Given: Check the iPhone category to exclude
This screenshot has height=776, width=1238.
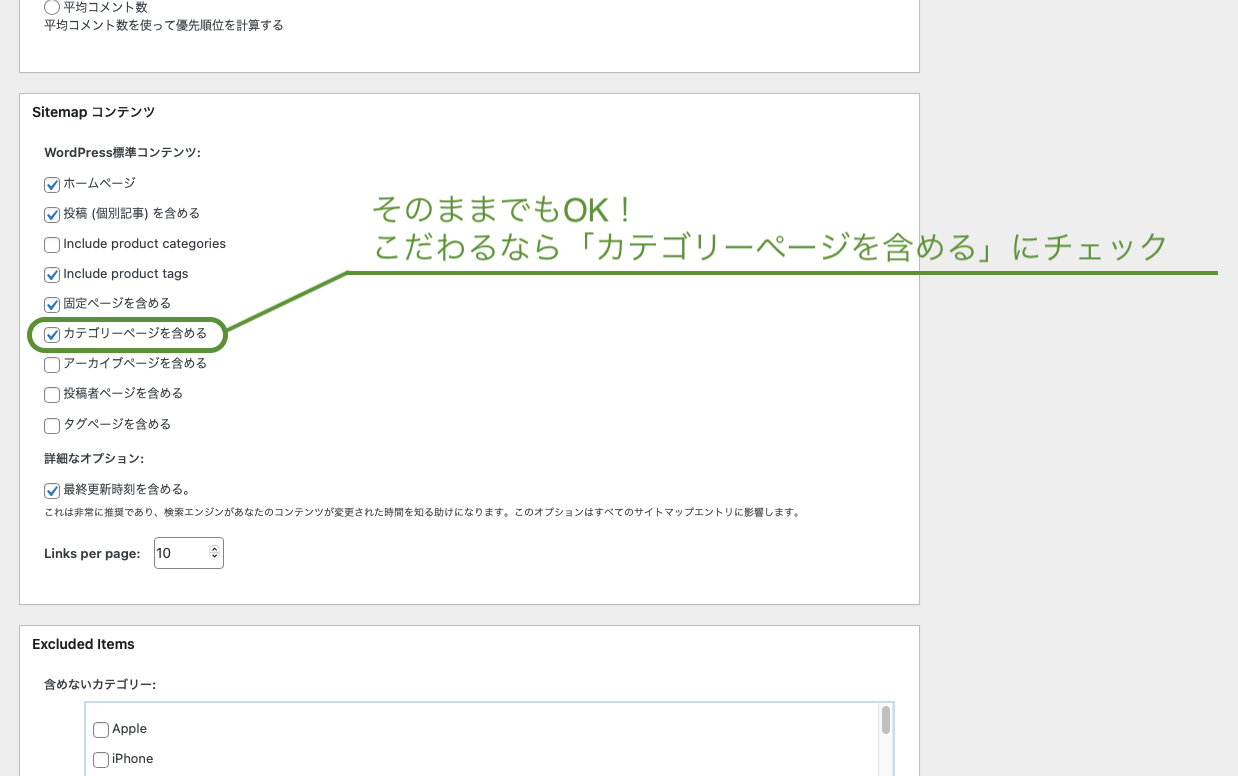Looking at the screenshot, I should [x=101, y=760].
